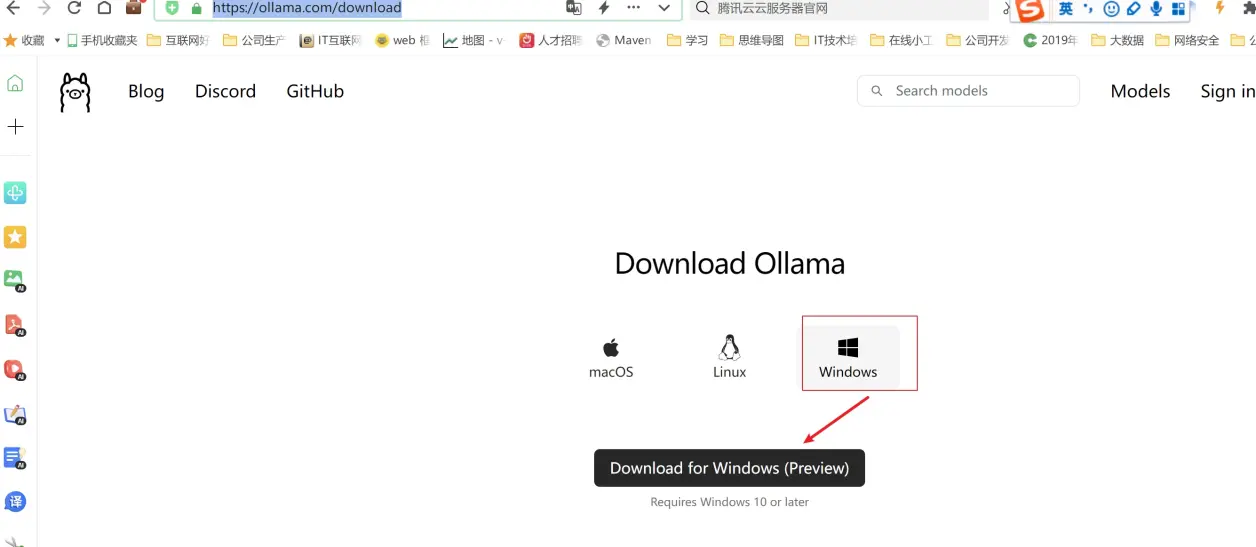Reload the page with the refresh icon
This screenshot has height=547, width=1256.
pos(74,8)
